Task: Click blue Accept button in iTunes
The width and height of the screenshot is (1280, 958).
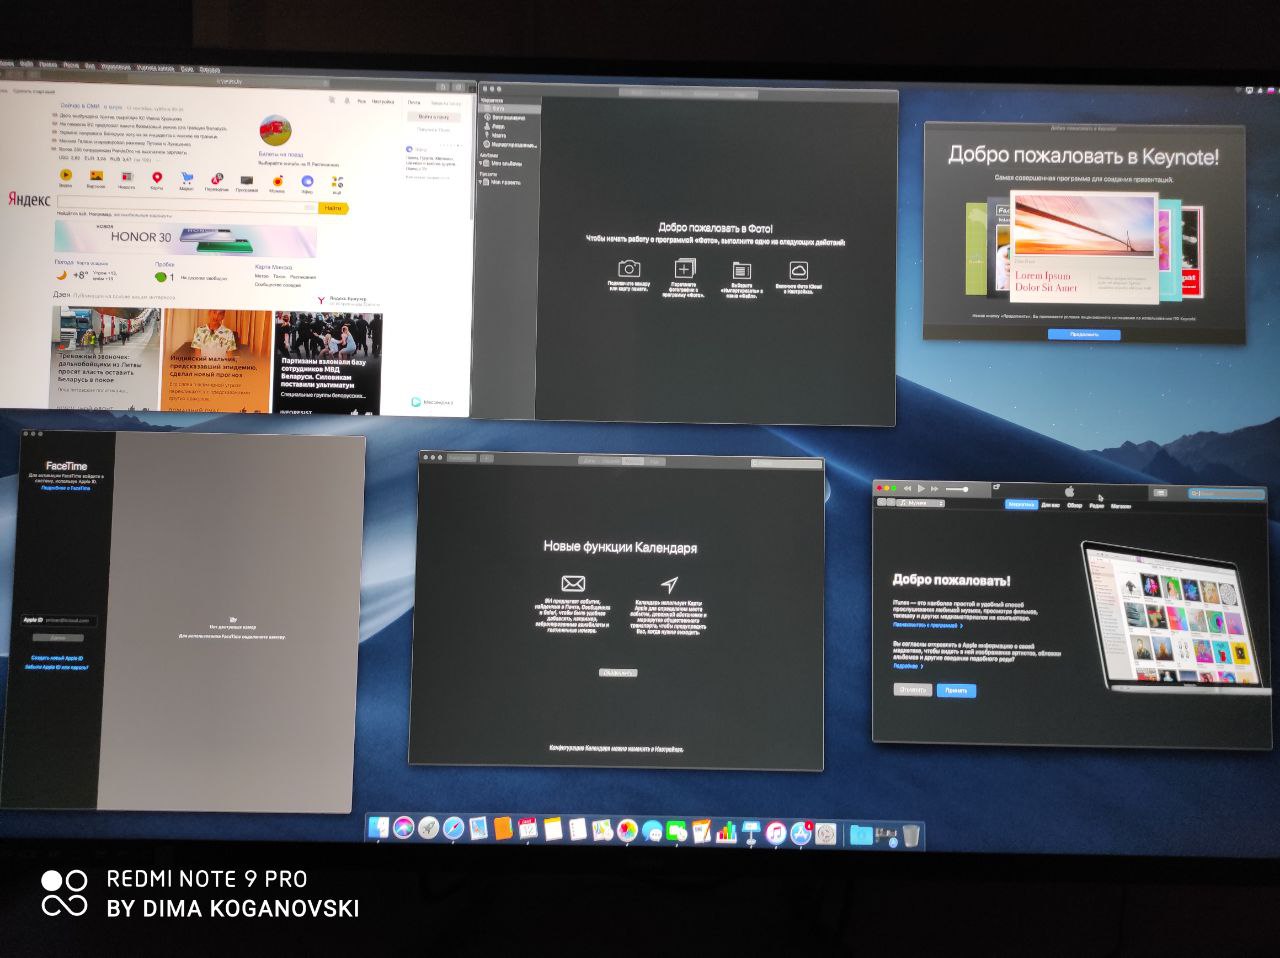Action: (x=956, y=691)
